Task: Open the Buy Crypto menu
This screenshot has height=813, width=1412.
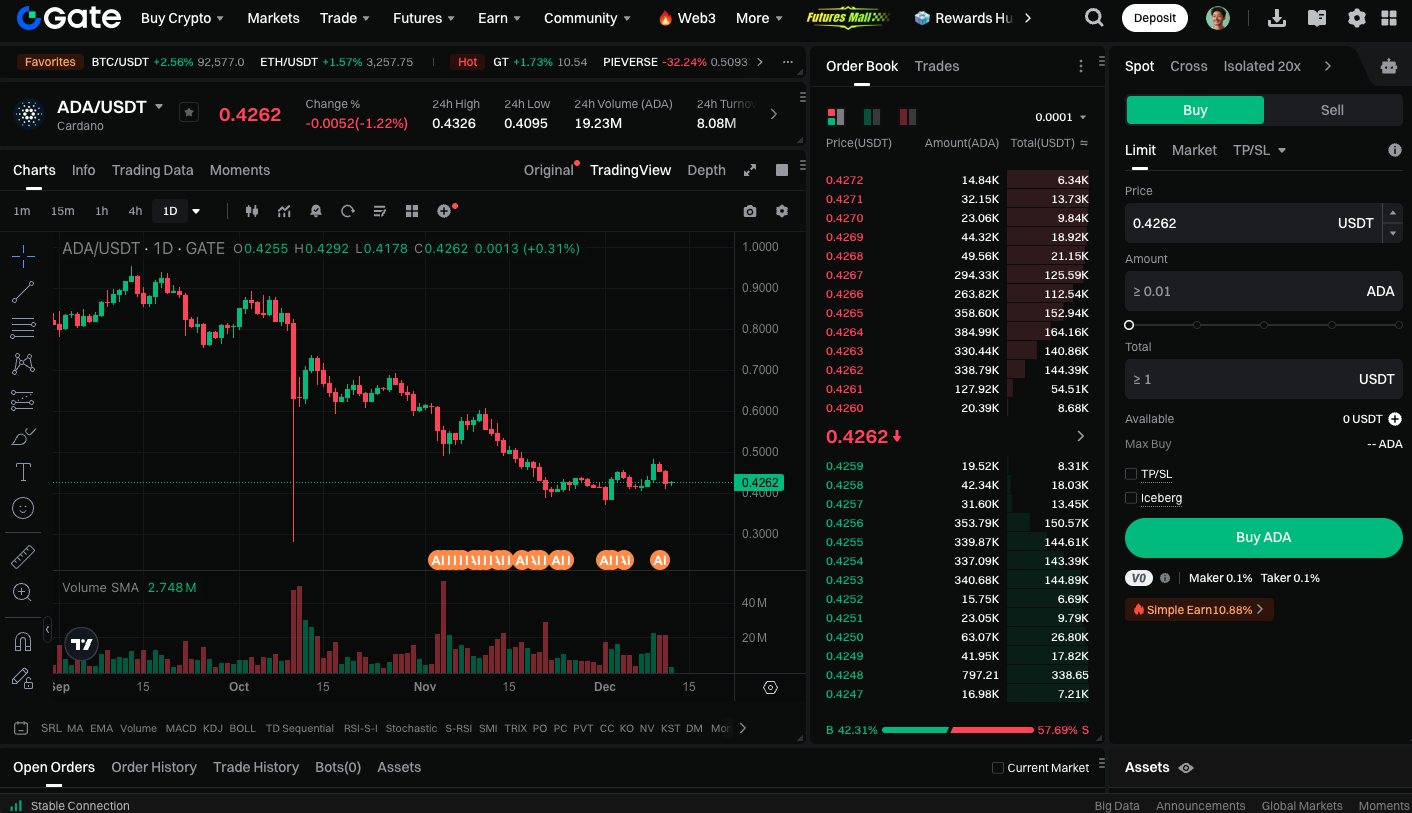Action: point(182,18)
